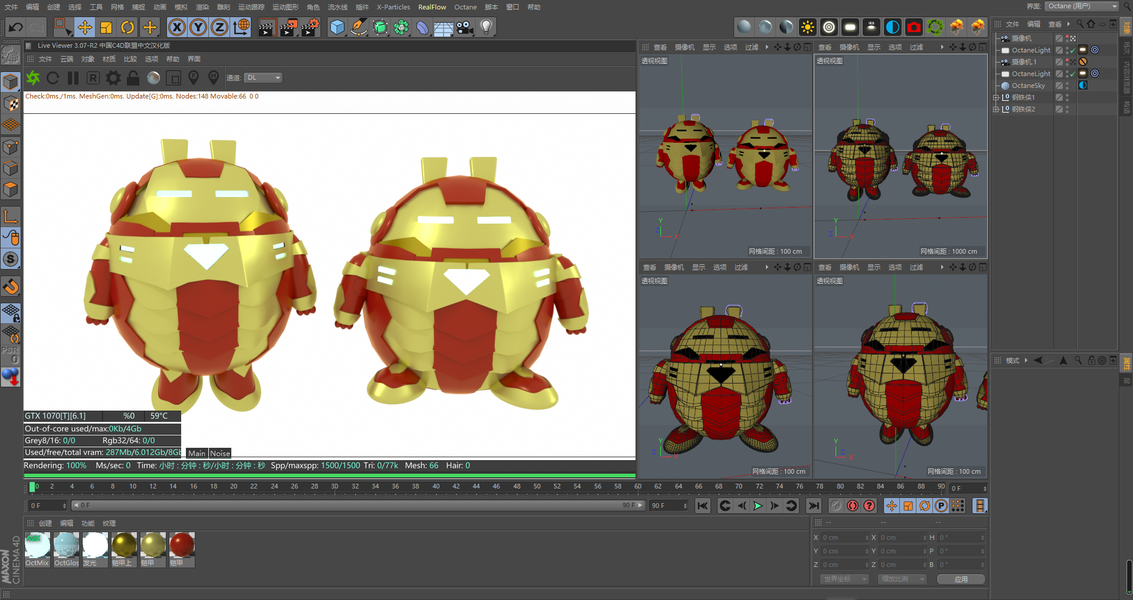The height and width of the screenshot is (600, 1133).
Task: Select the Move tool in the top toolbar
Action: pyautogui.click(x=85, y=27)
